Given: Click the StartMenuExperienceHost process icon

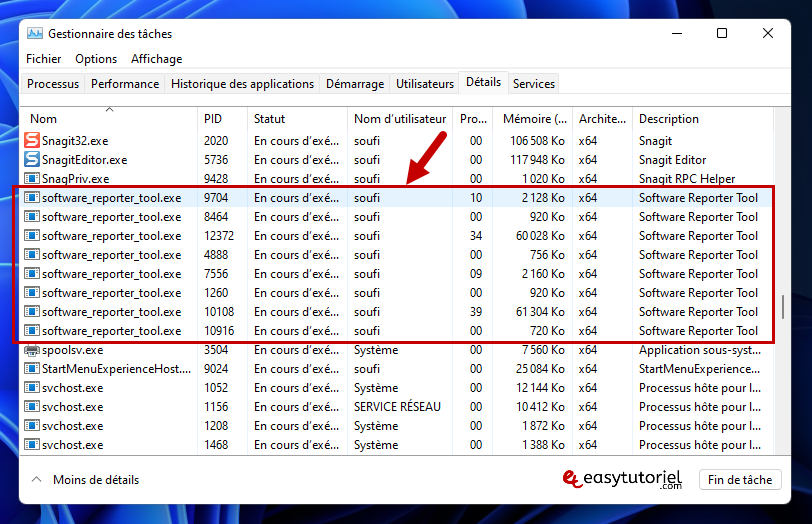Looking at the screenshot, I should (32, 369).
